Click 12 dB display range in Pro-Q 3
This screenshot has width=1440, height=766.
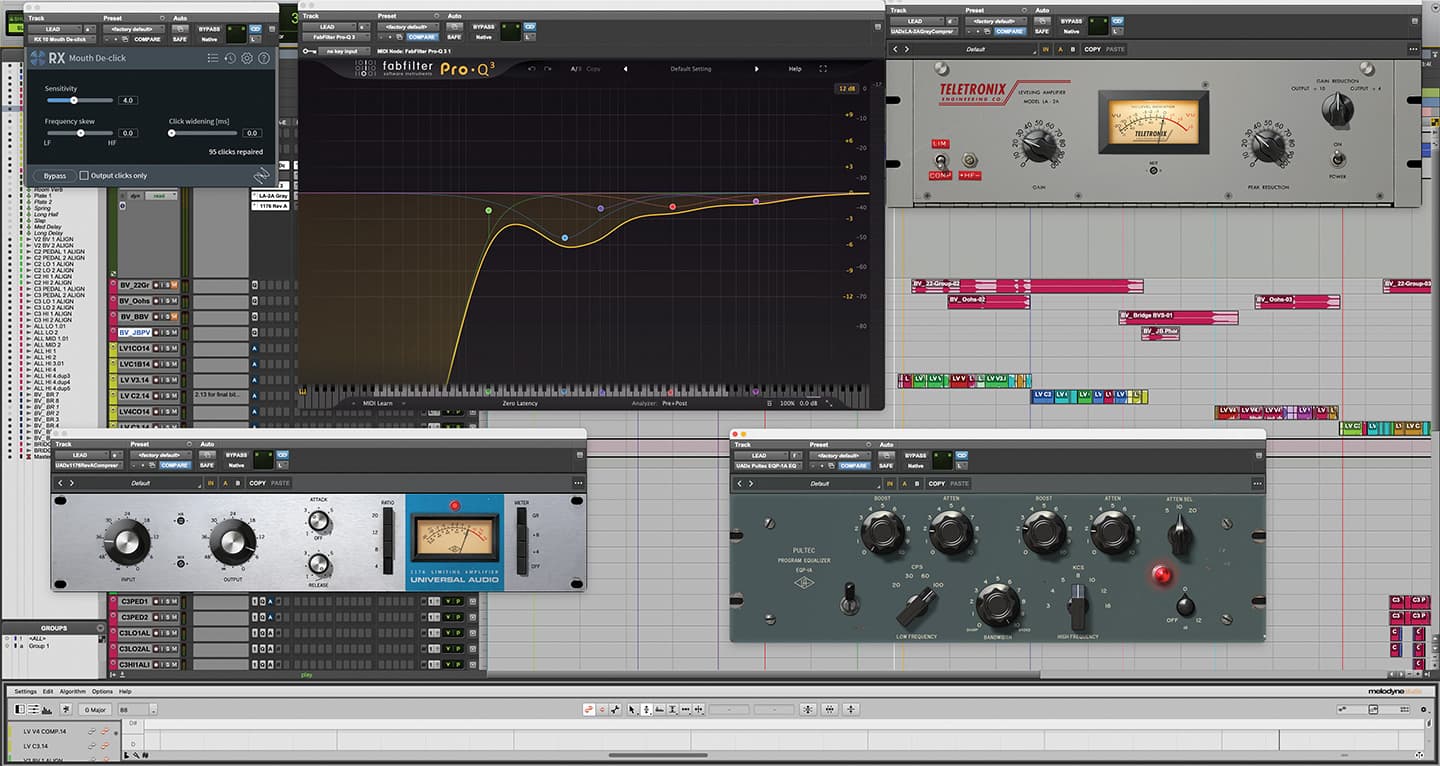(x=847, y=89)
